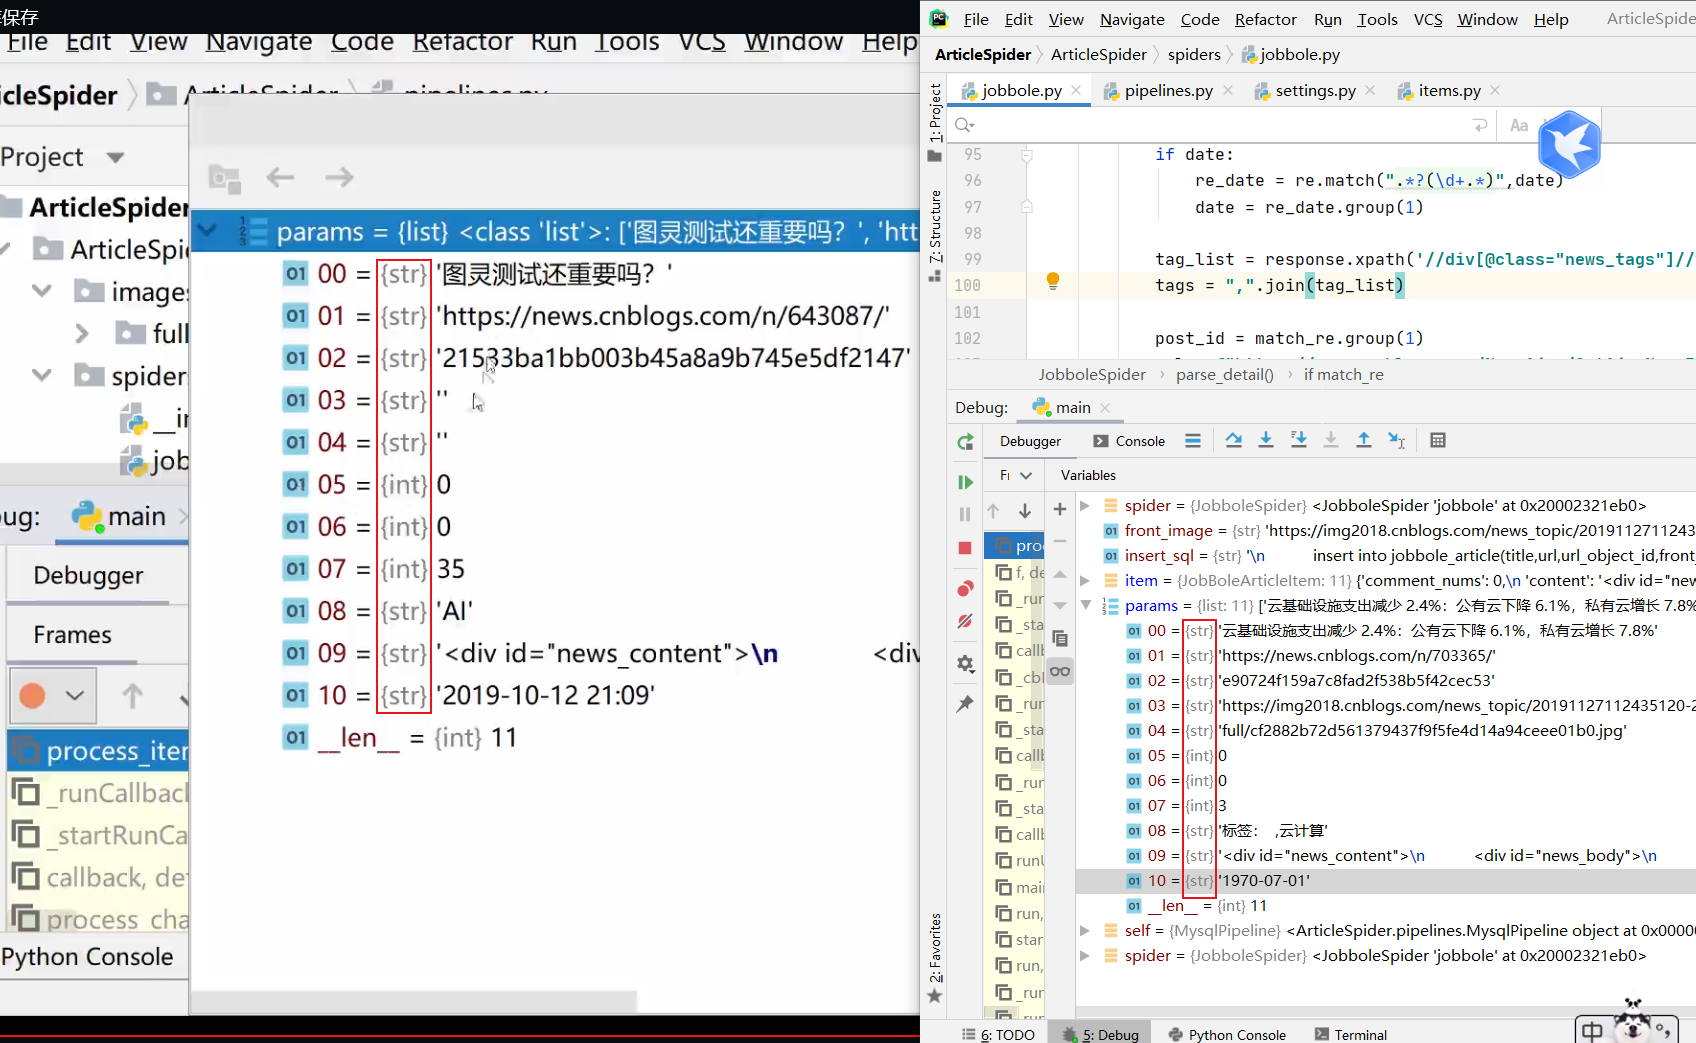The height and width of the screenshot is (1043, 1696).
Task: Open the 6: TODO tool window
Action: coord(998,1034)
